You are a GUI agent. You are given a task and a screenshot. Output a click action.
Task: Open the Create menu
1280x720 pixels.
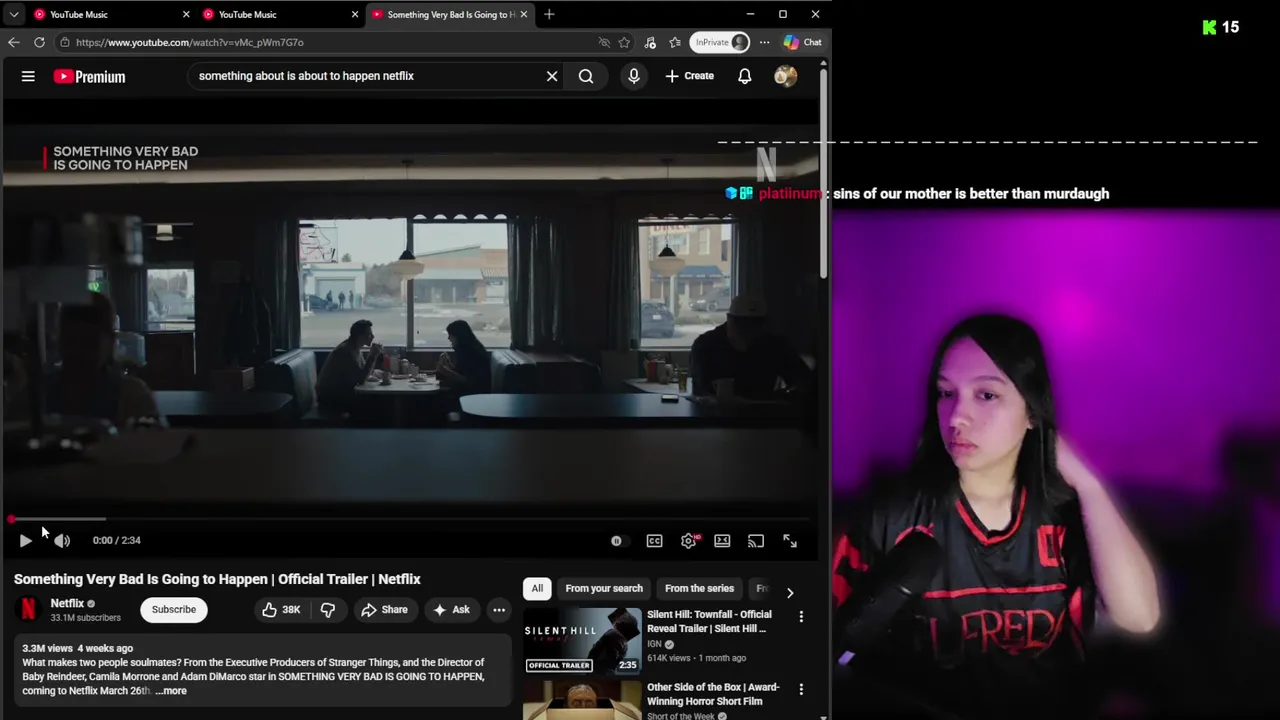pyautogui.click(x=690, y=76)
